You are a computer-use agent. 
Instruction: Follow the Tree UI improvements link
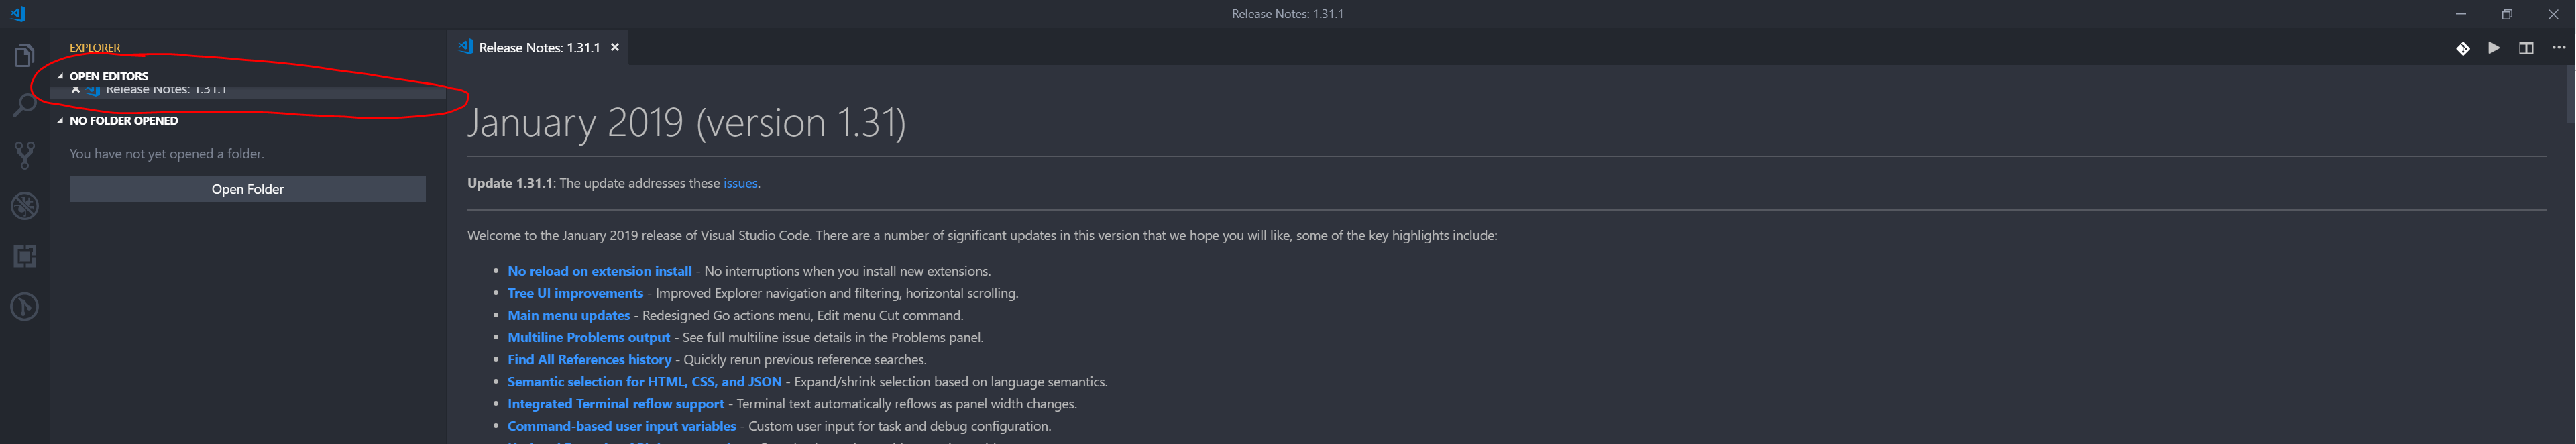click(575, 293)
